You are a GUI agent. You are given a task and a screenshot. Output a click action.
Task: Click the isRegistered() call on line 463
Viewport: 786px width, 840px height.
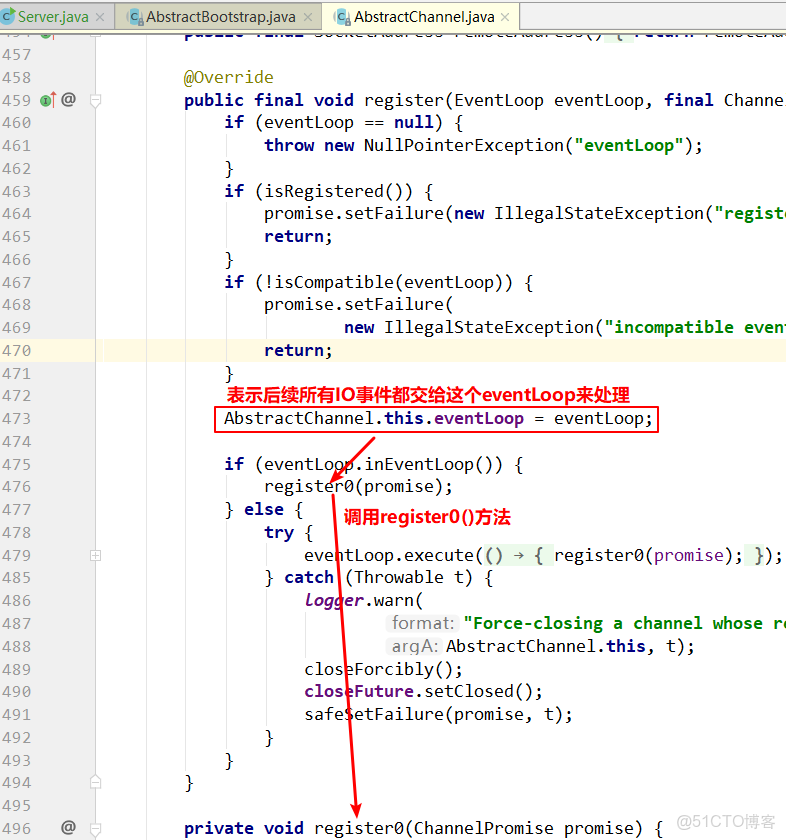pos(339,191)
